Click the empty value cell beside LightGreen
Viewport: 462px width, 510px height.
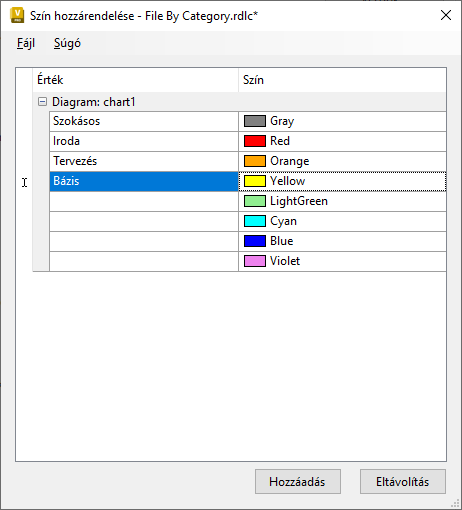[x=144, y=201]
